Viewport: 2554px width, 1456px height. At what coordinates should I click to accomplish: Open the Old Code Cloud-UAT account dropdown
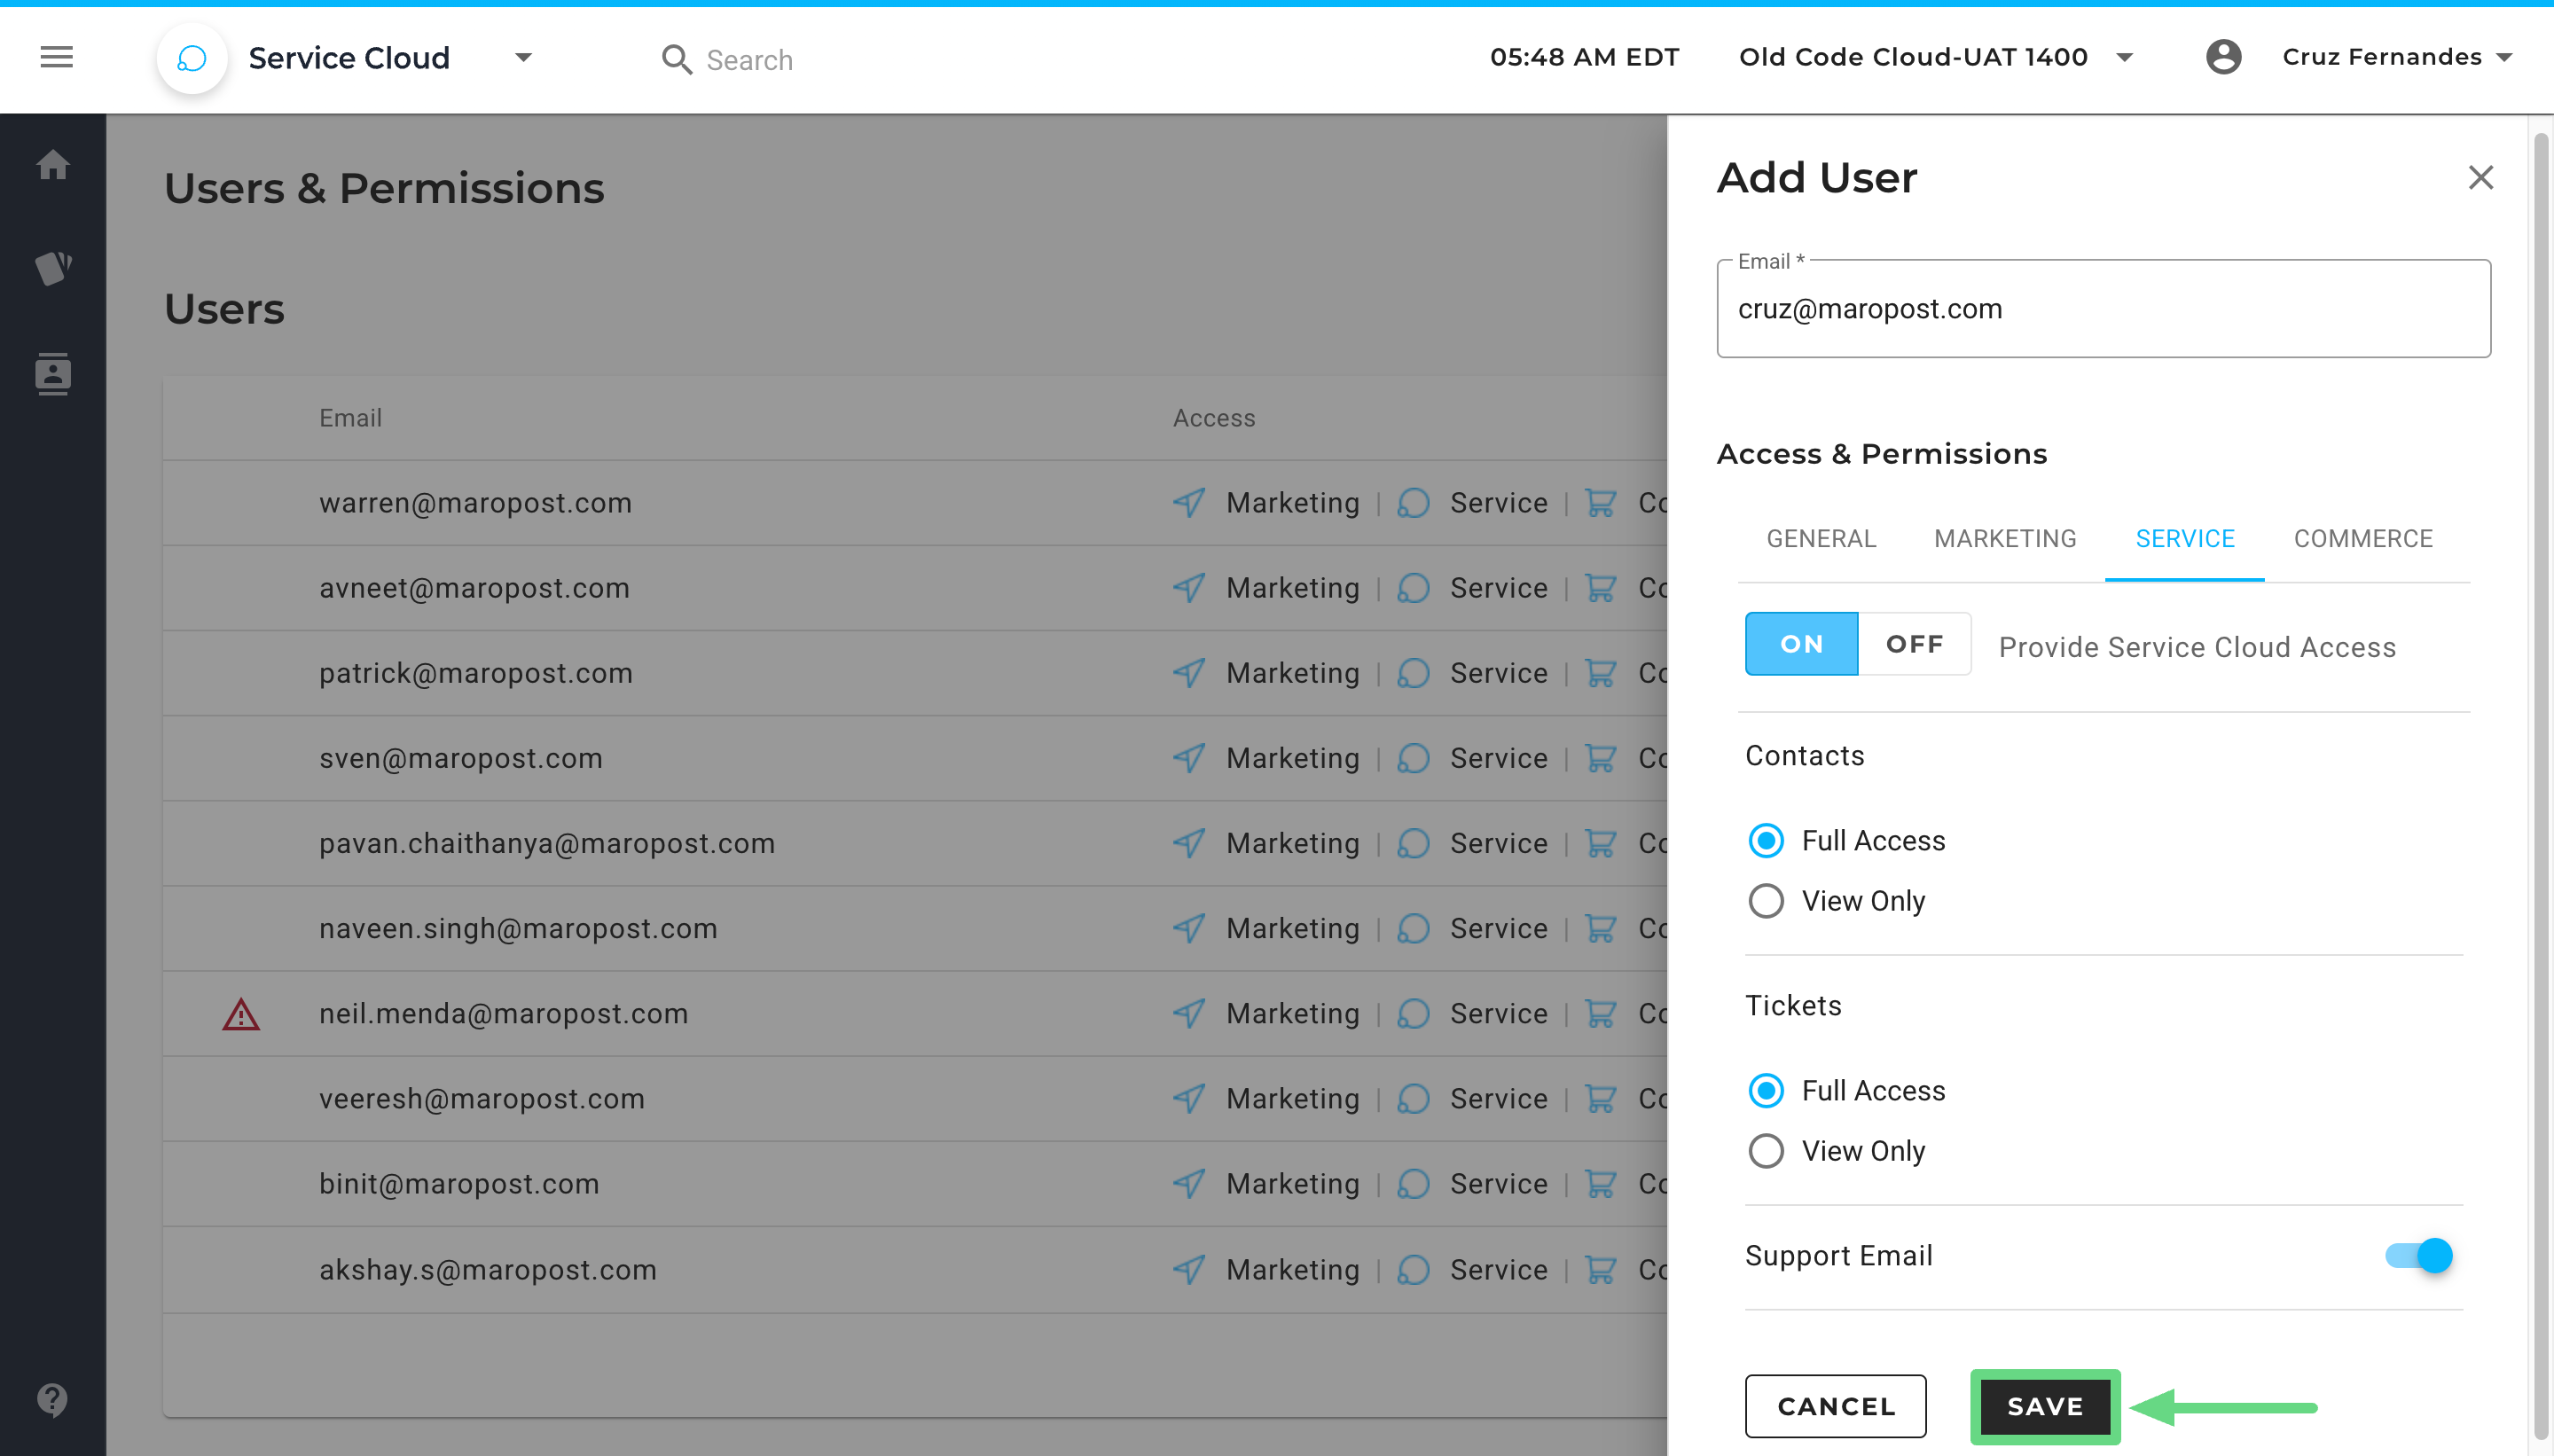[x=2125, y=58]
